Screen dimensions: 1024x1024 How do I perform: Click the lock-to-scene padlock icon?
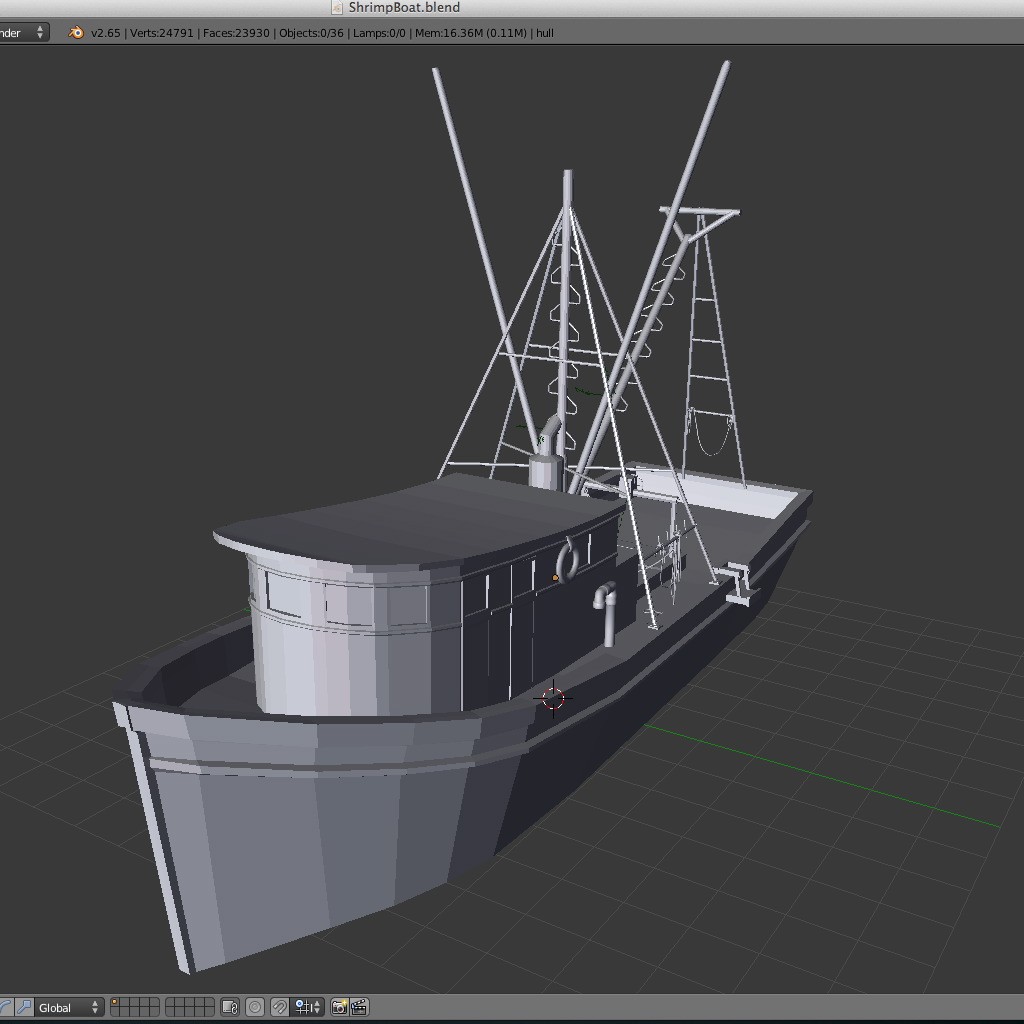click(x=229, y=1007)
